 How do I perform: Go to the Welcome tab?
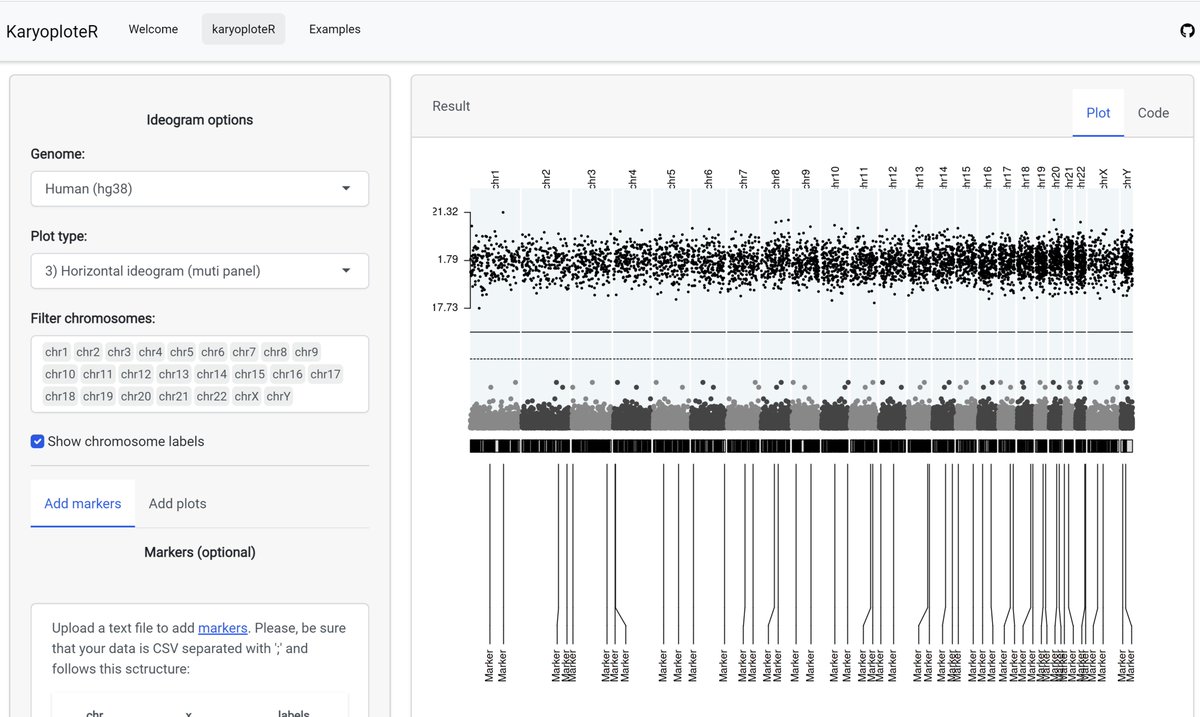click(x=153, y=29)
